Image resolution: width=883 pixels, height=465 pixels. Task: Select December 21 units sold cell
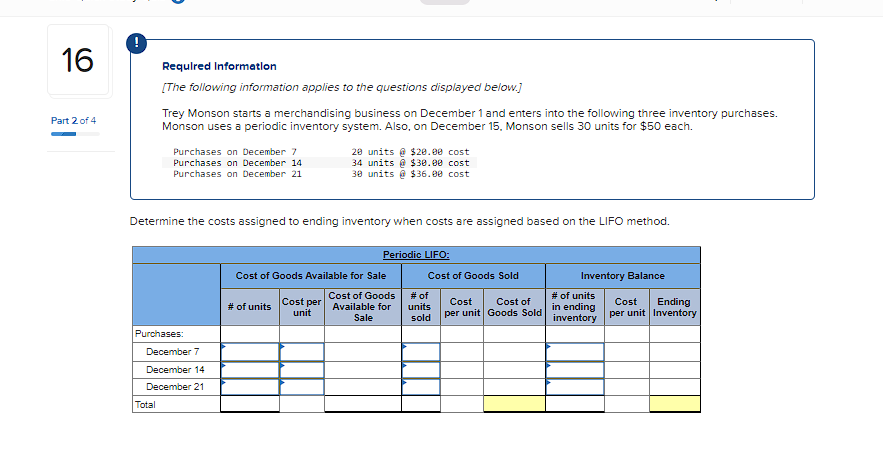click(x=421, y=387)
